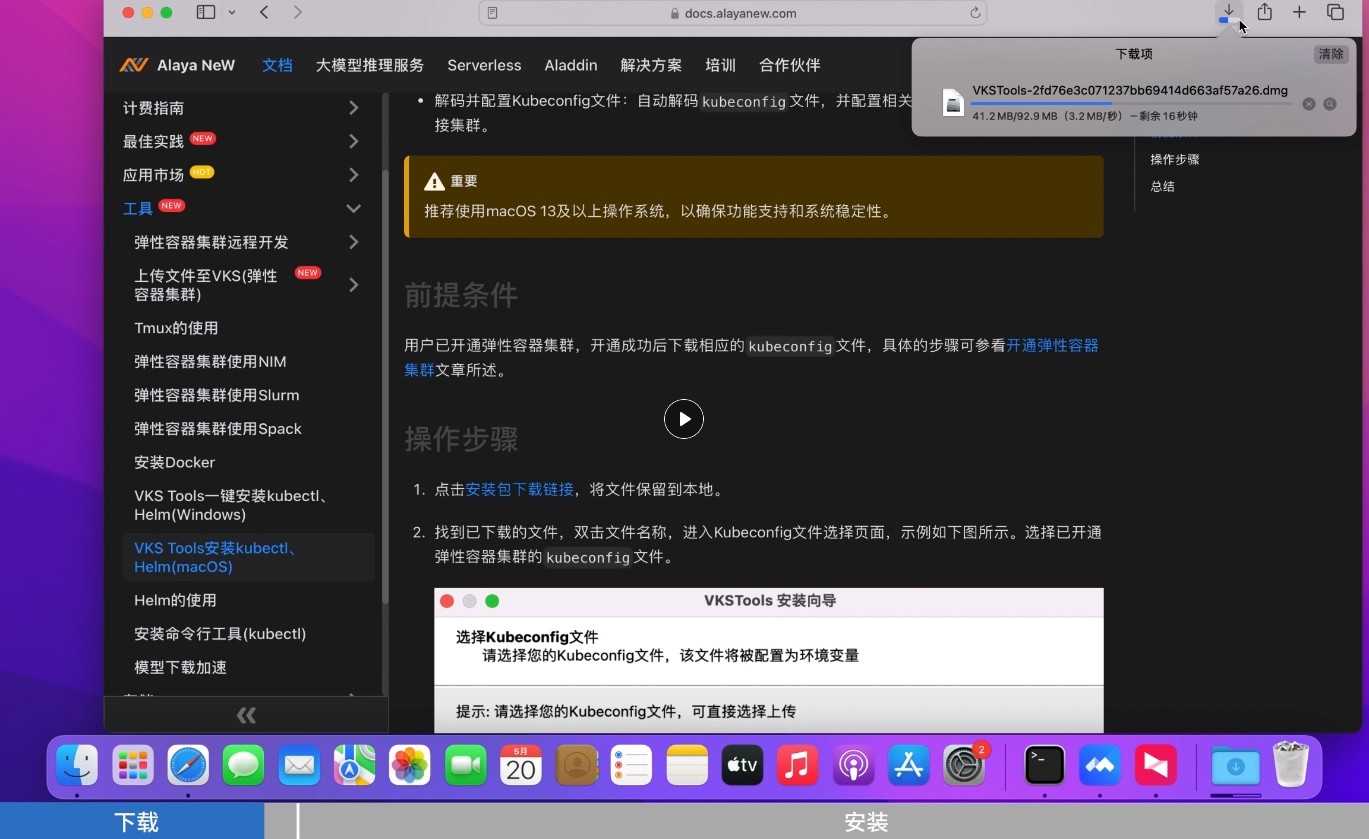Expand the 应用市场 sidebar section
The image size is (1369, 839).
(x=353, y=174)
